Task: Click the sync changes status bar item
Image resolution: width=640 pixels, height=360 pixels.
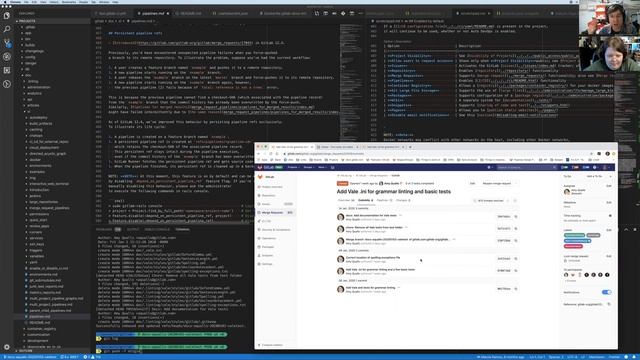Action: coord(69,357)
